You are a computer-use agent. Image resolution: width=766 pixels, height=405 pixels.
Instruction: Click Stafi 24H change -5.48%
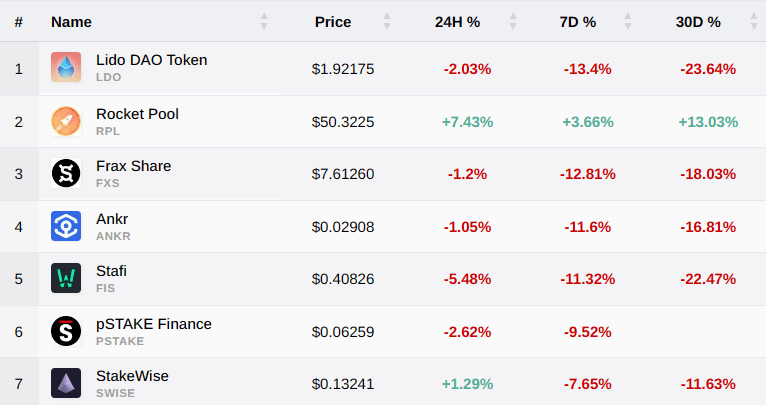coord(466,279)
